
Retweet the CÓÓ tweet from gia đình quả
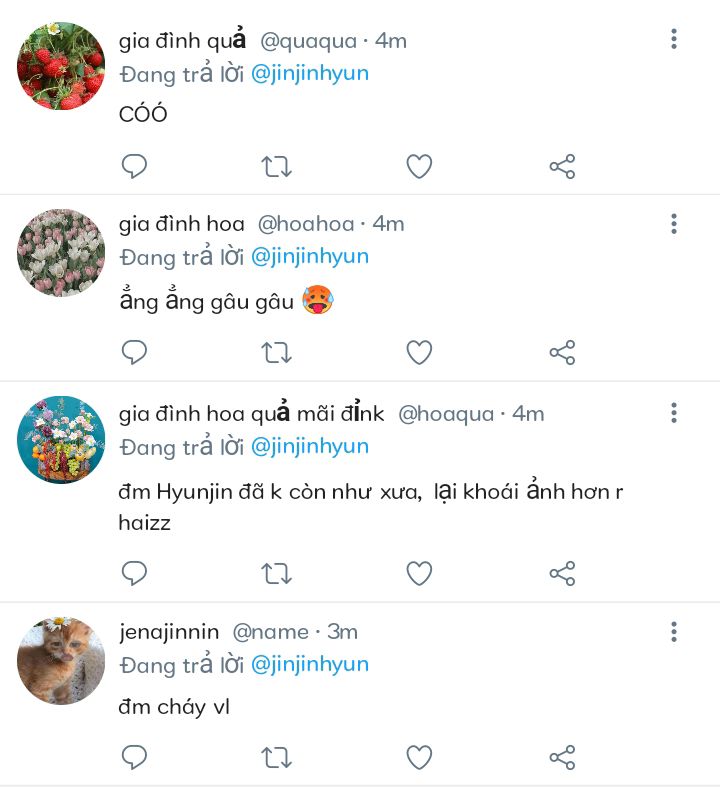(276, 166)
